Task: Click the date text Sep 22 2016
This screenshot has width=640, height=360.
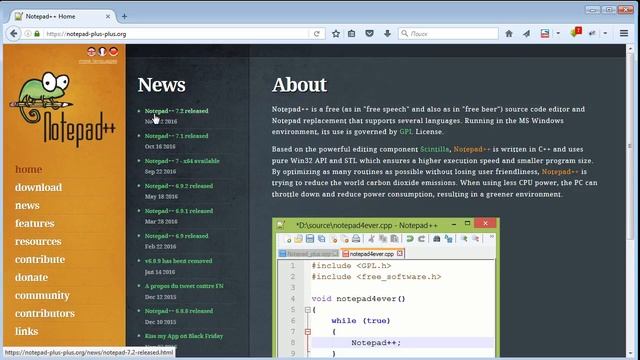Action: click(160, 171)
